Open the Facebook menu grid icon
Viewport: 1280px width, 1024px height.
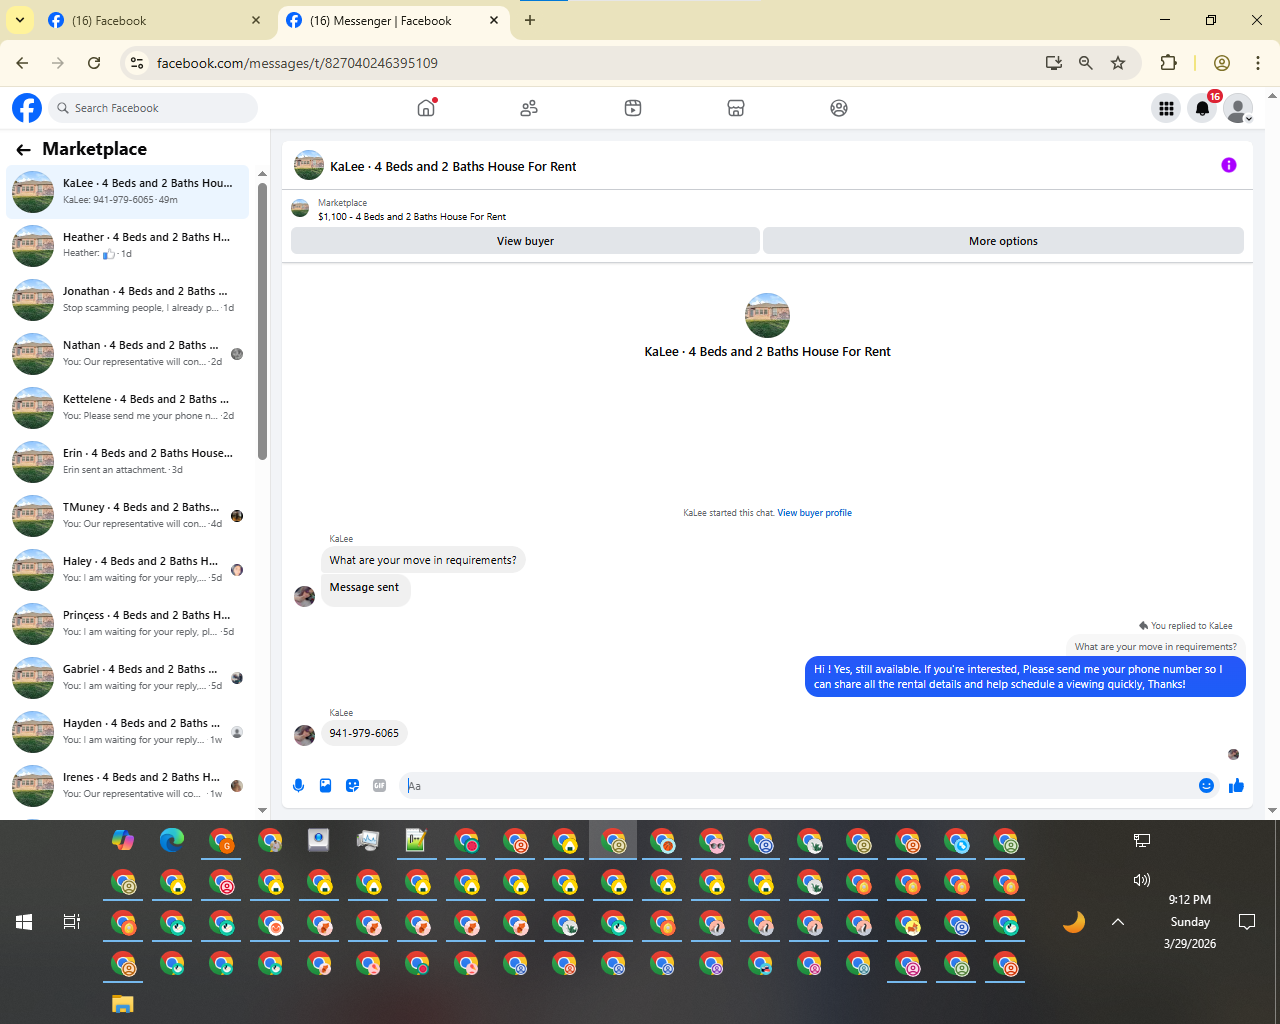pos(1166,108)
